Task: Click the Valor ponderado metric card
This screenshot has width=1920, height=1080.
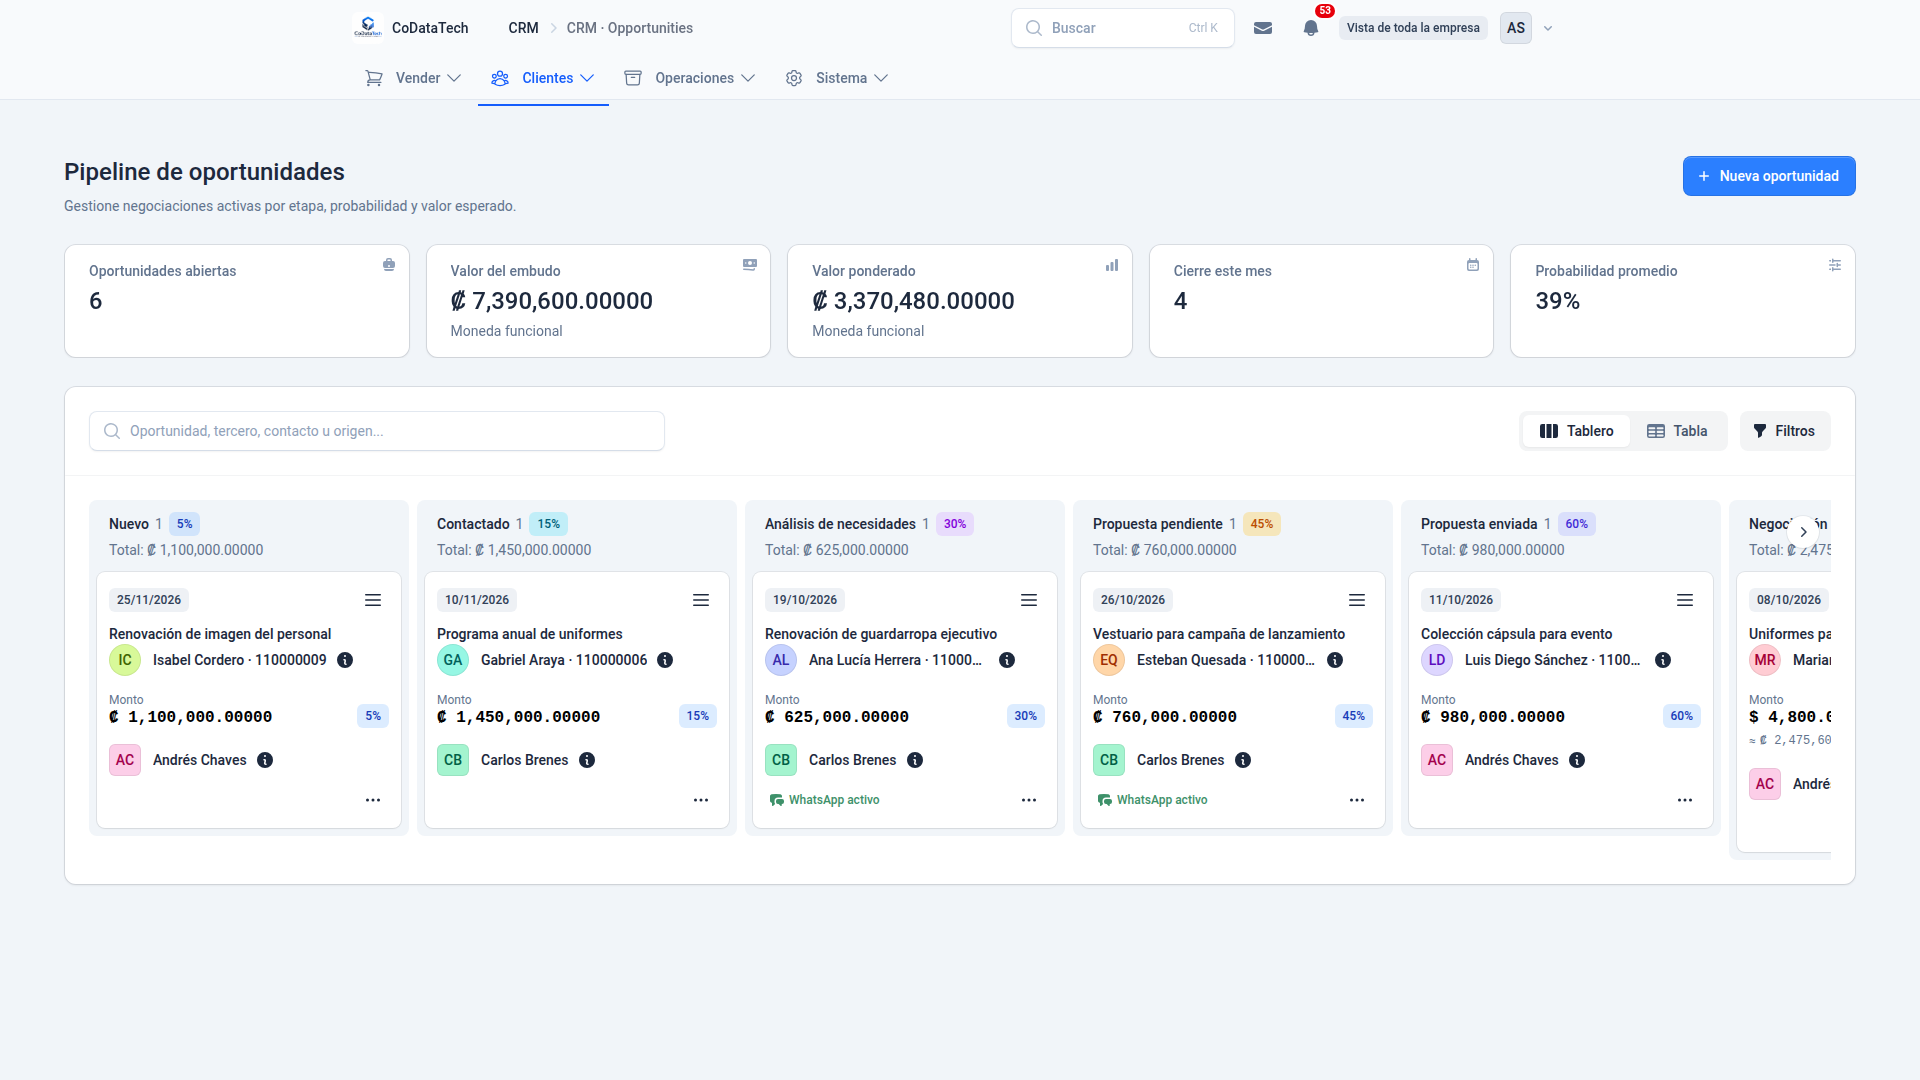Action: 960,301
